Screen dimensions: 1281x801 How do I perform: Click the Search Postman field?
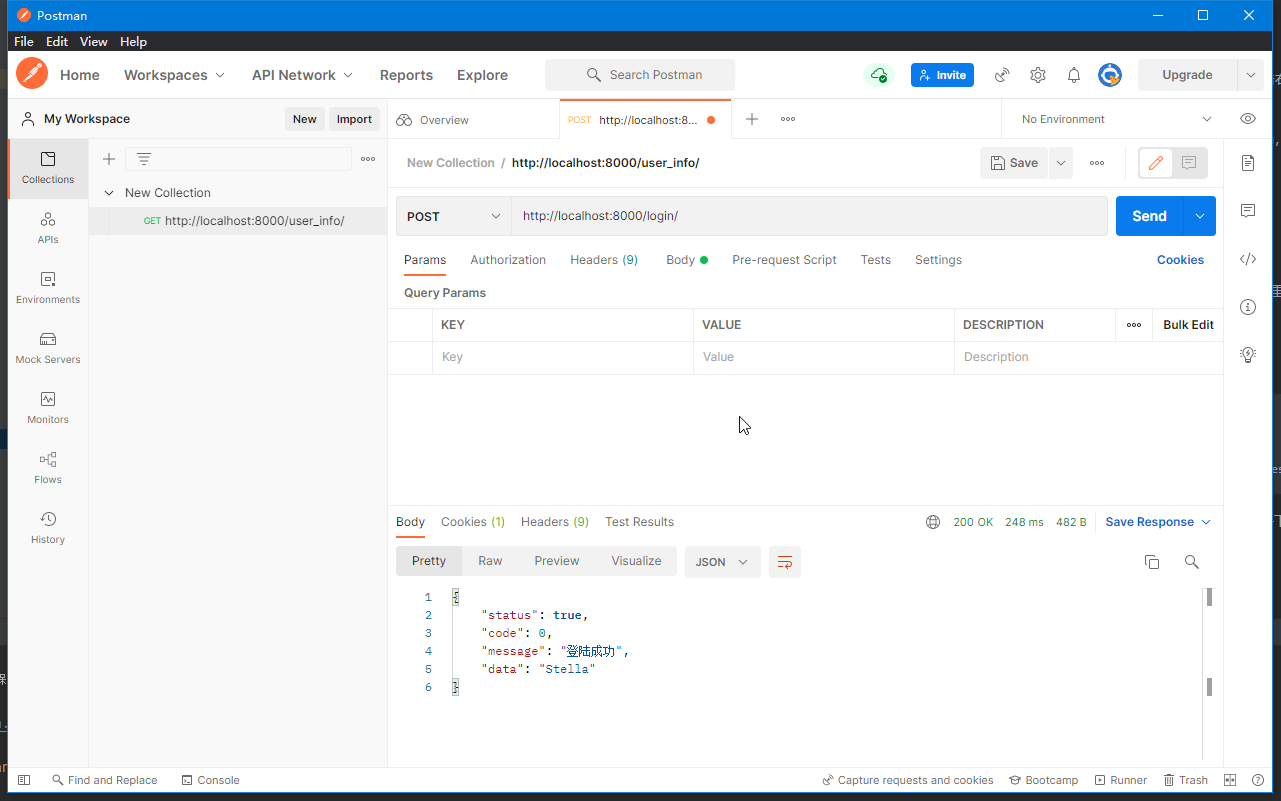point(640,75)
